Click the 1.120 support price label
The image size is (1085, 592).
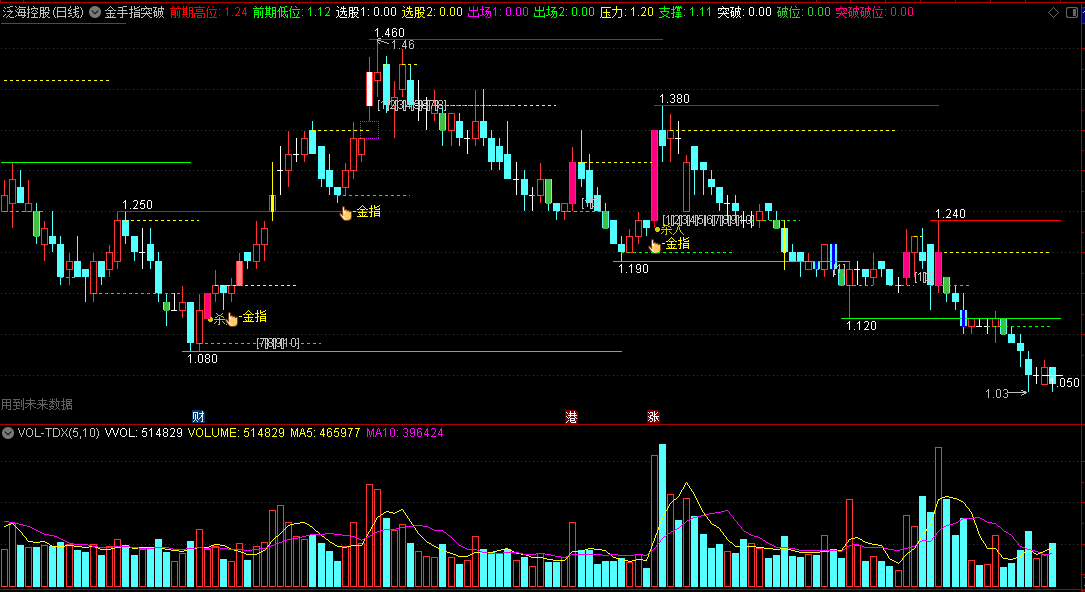tap(861, 326)
